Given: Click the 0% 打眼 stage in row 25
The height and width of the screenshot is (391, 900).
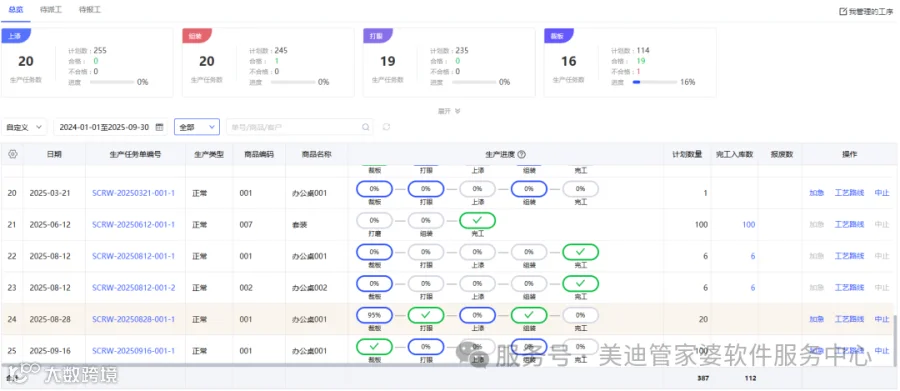Looking at the screenshot, I should 425,347.
